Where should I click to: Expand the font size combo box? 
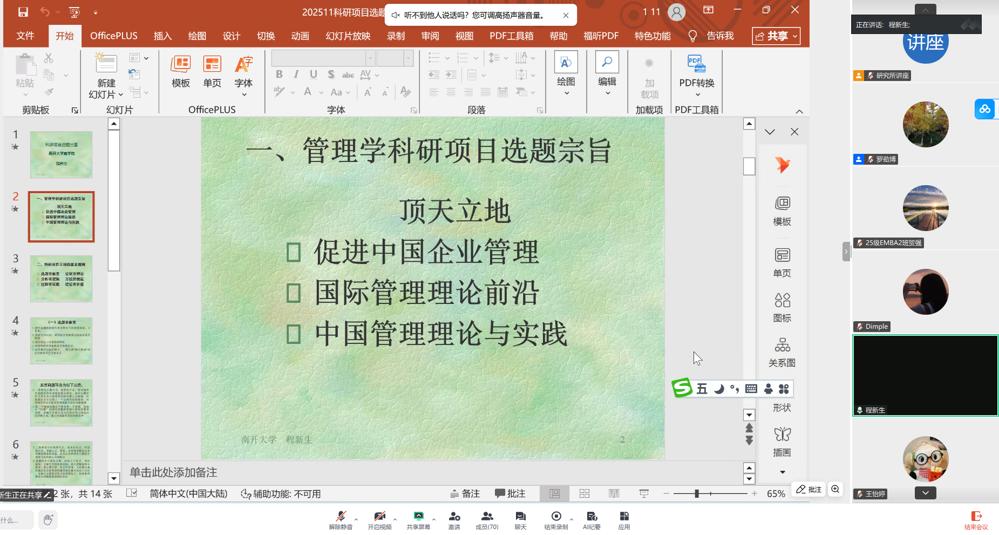(x=408, y=58)
